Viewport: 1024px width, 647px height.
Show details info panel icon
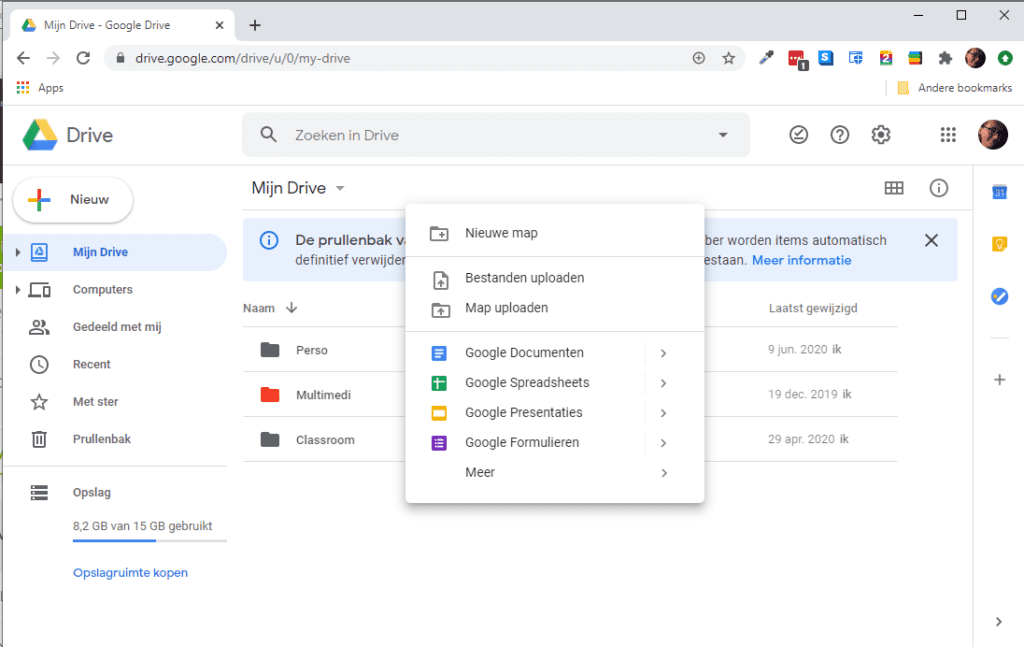pos(938,188)
